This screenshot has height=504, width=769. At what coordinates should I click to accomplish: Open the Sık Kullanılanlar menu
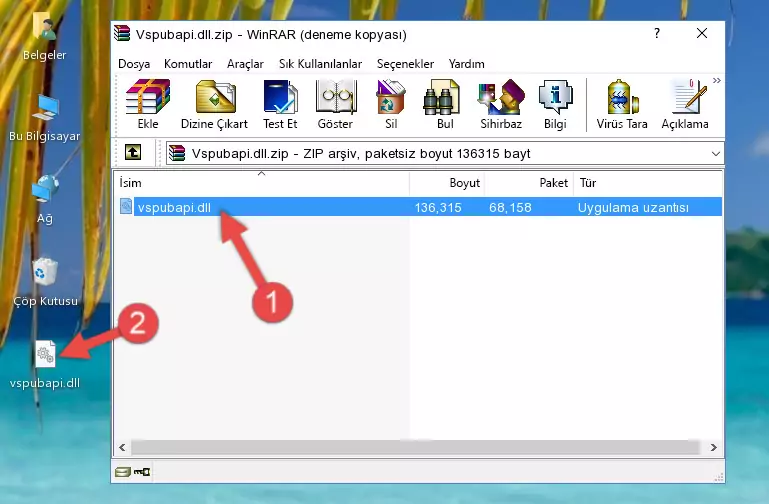[320, 64]
